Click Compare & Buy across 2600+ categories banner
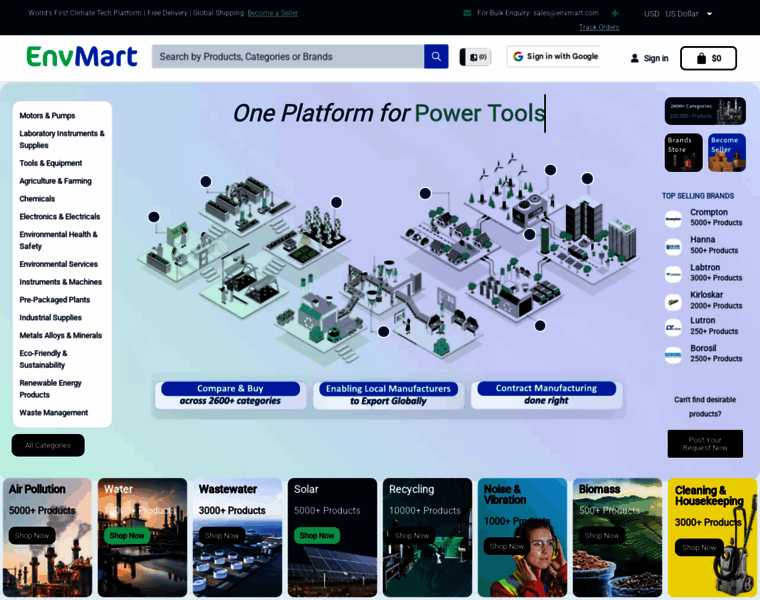 tap(230, 395)
